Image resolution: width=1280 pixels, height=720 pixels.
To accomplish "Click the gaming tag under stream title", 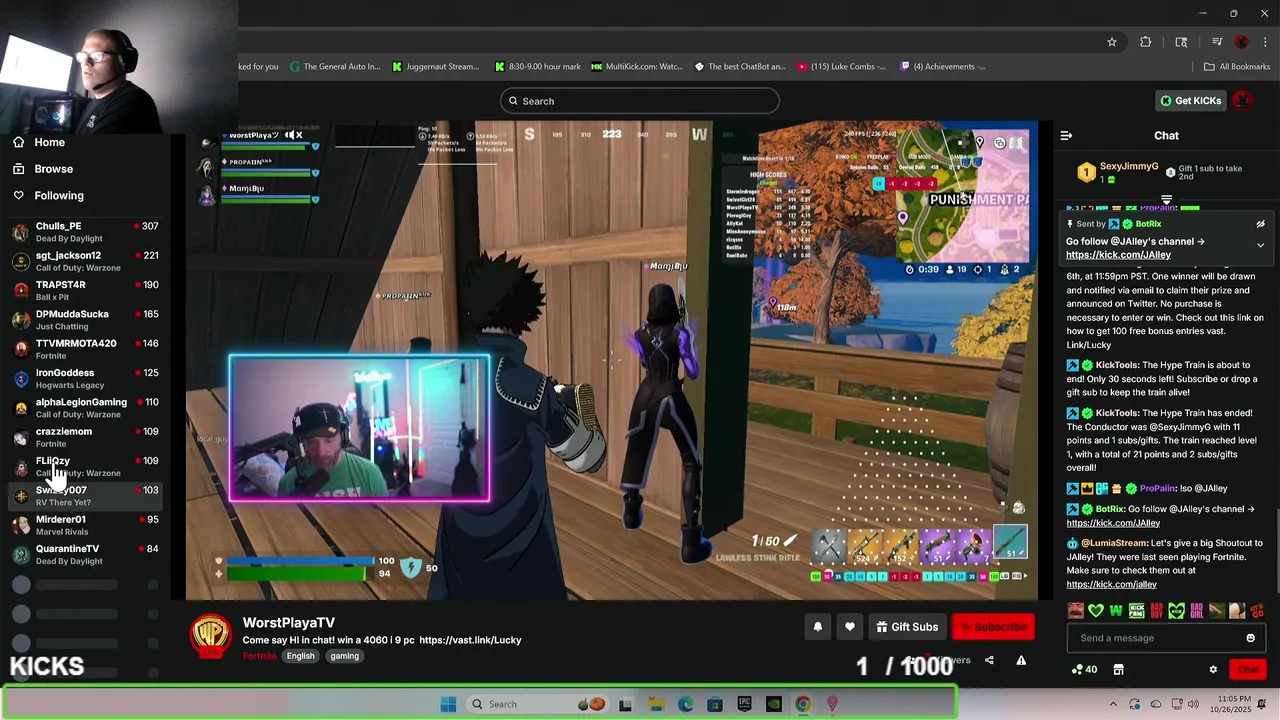I will pyautogui.click(x=345, y=656).
